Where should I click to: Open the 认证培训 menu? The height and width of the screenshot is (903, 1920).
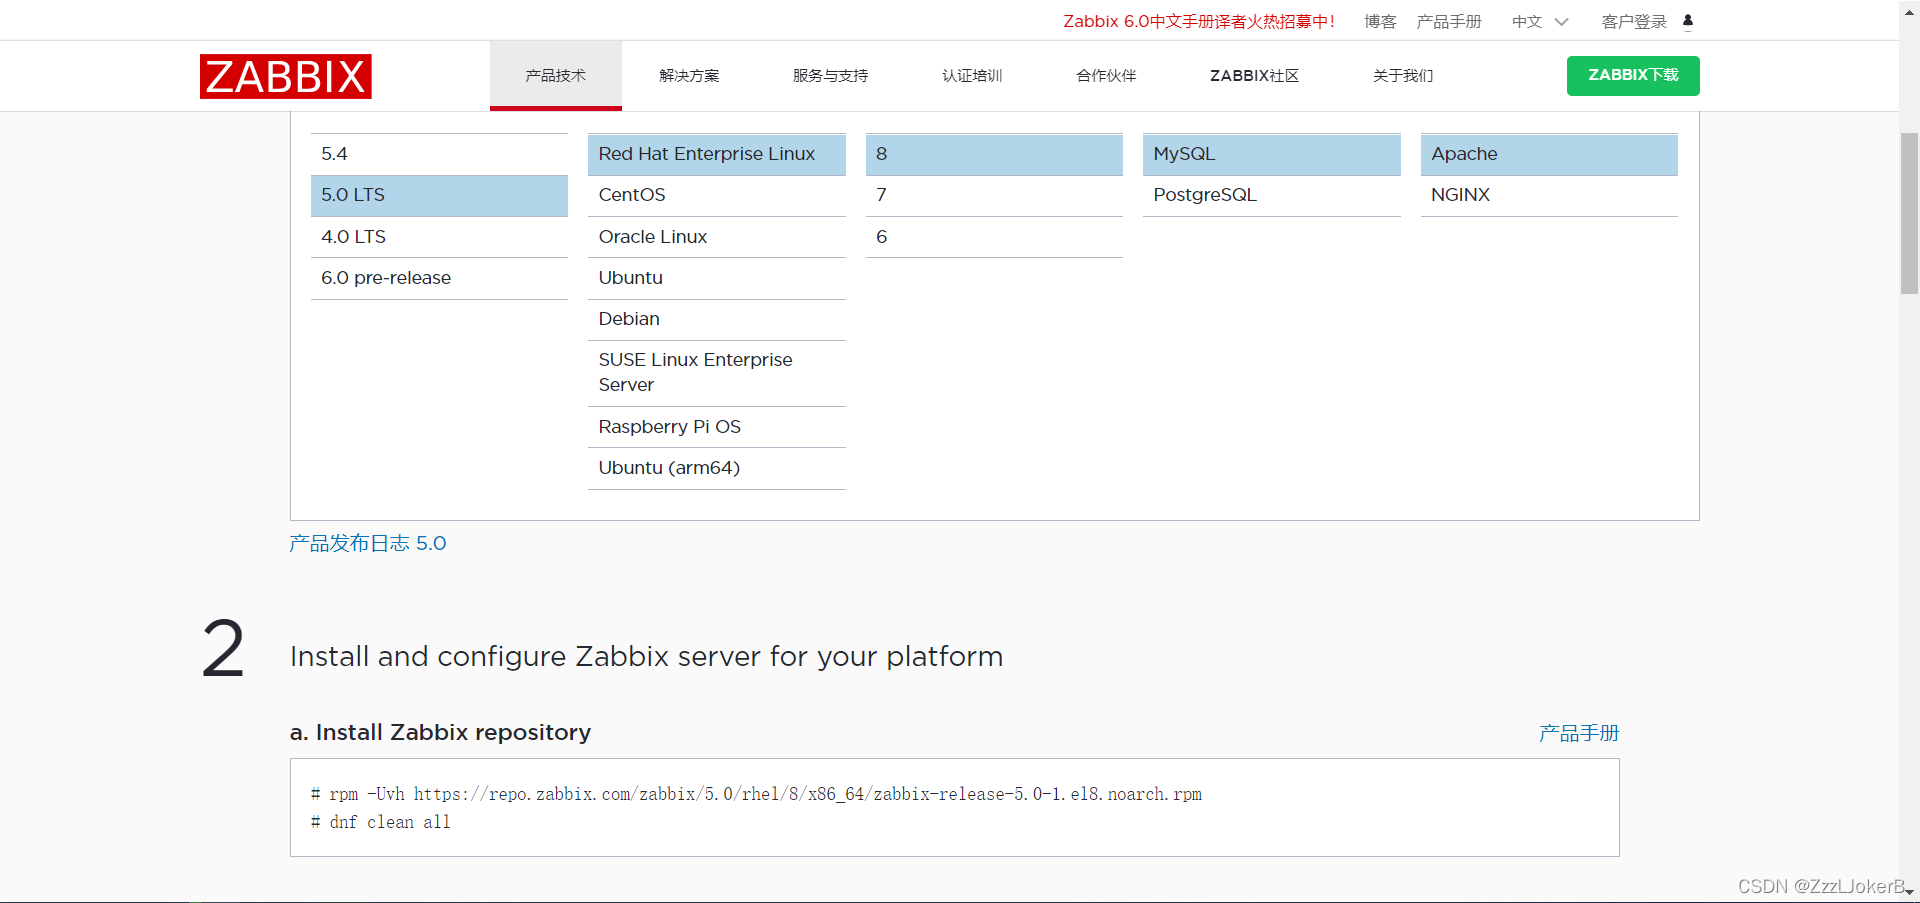[972, 76]
